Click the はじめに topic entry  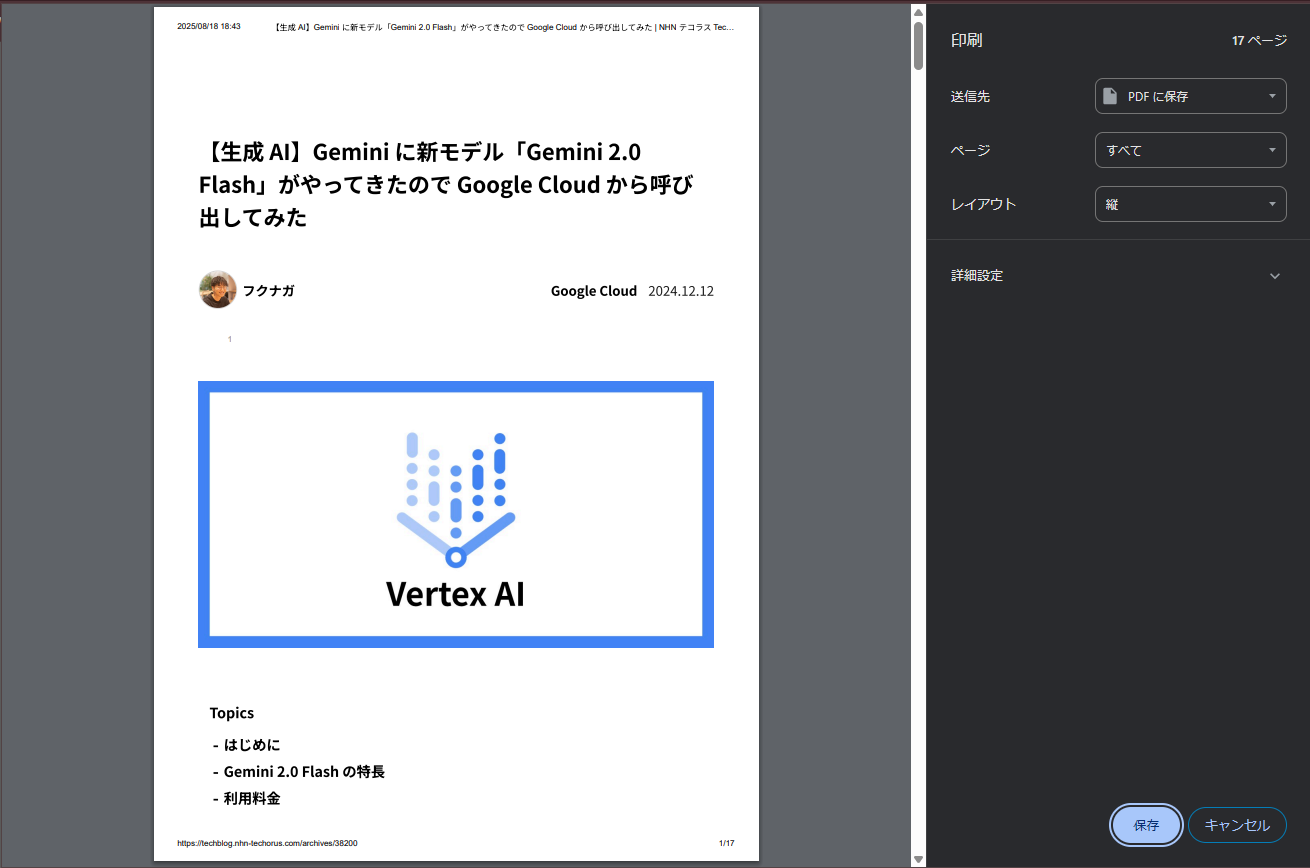tap(252, 745)
